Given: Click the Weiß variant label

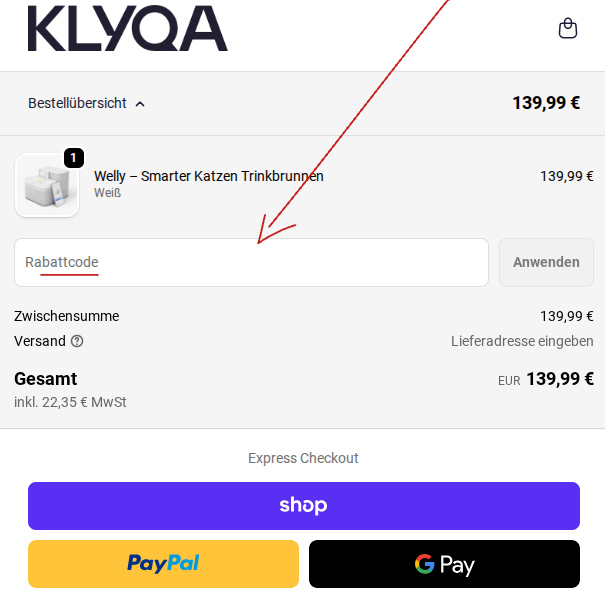Looking at the screenshot, I should pos(108,193).
